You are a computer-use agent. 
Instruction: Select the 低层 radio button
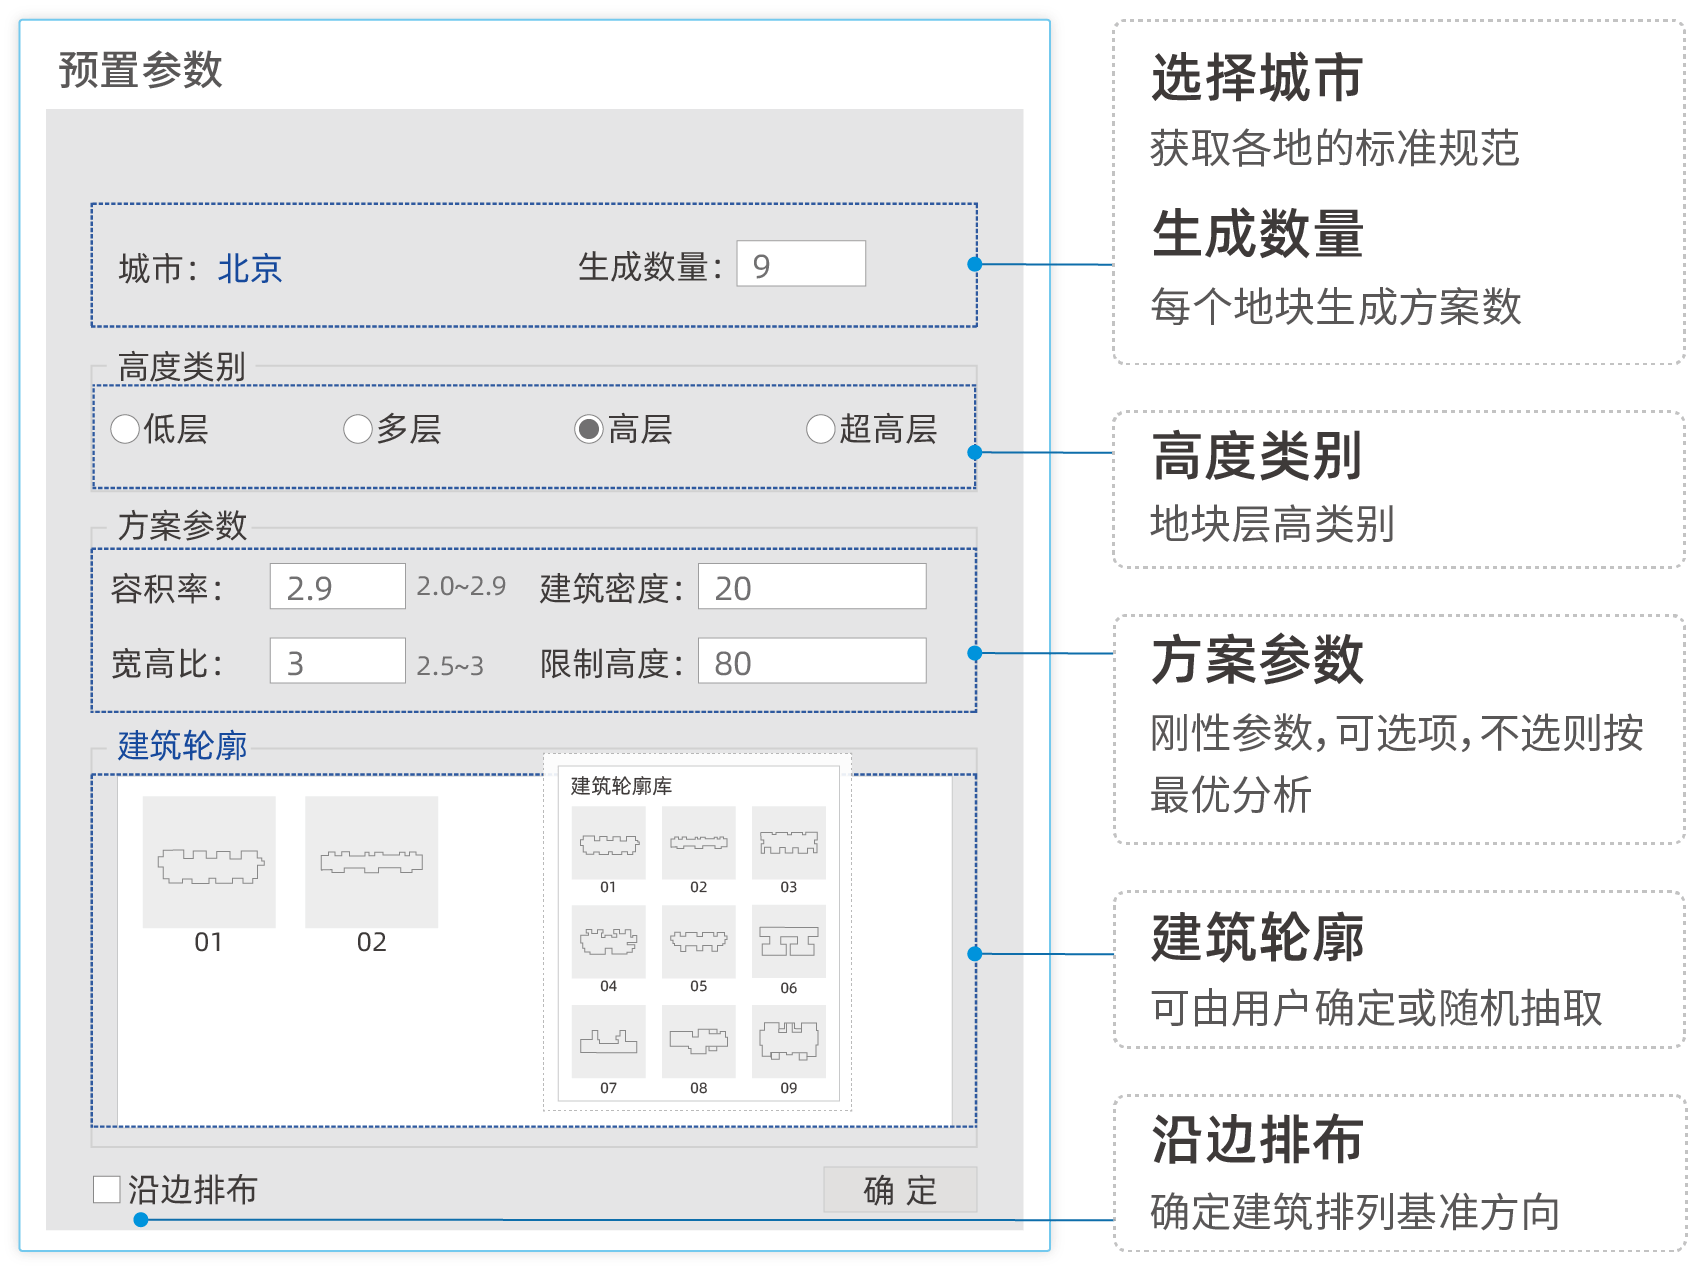coord(125,429)
